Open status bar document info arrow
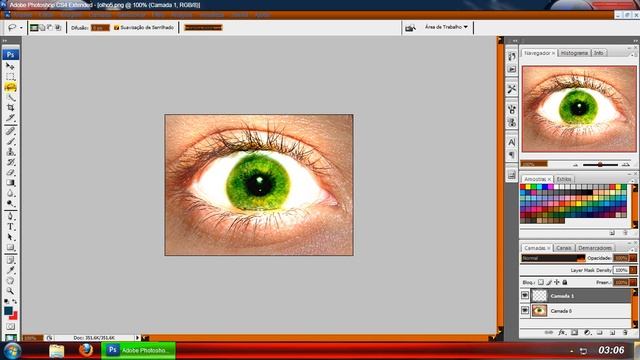640x360 pixels. click(138, 338)
